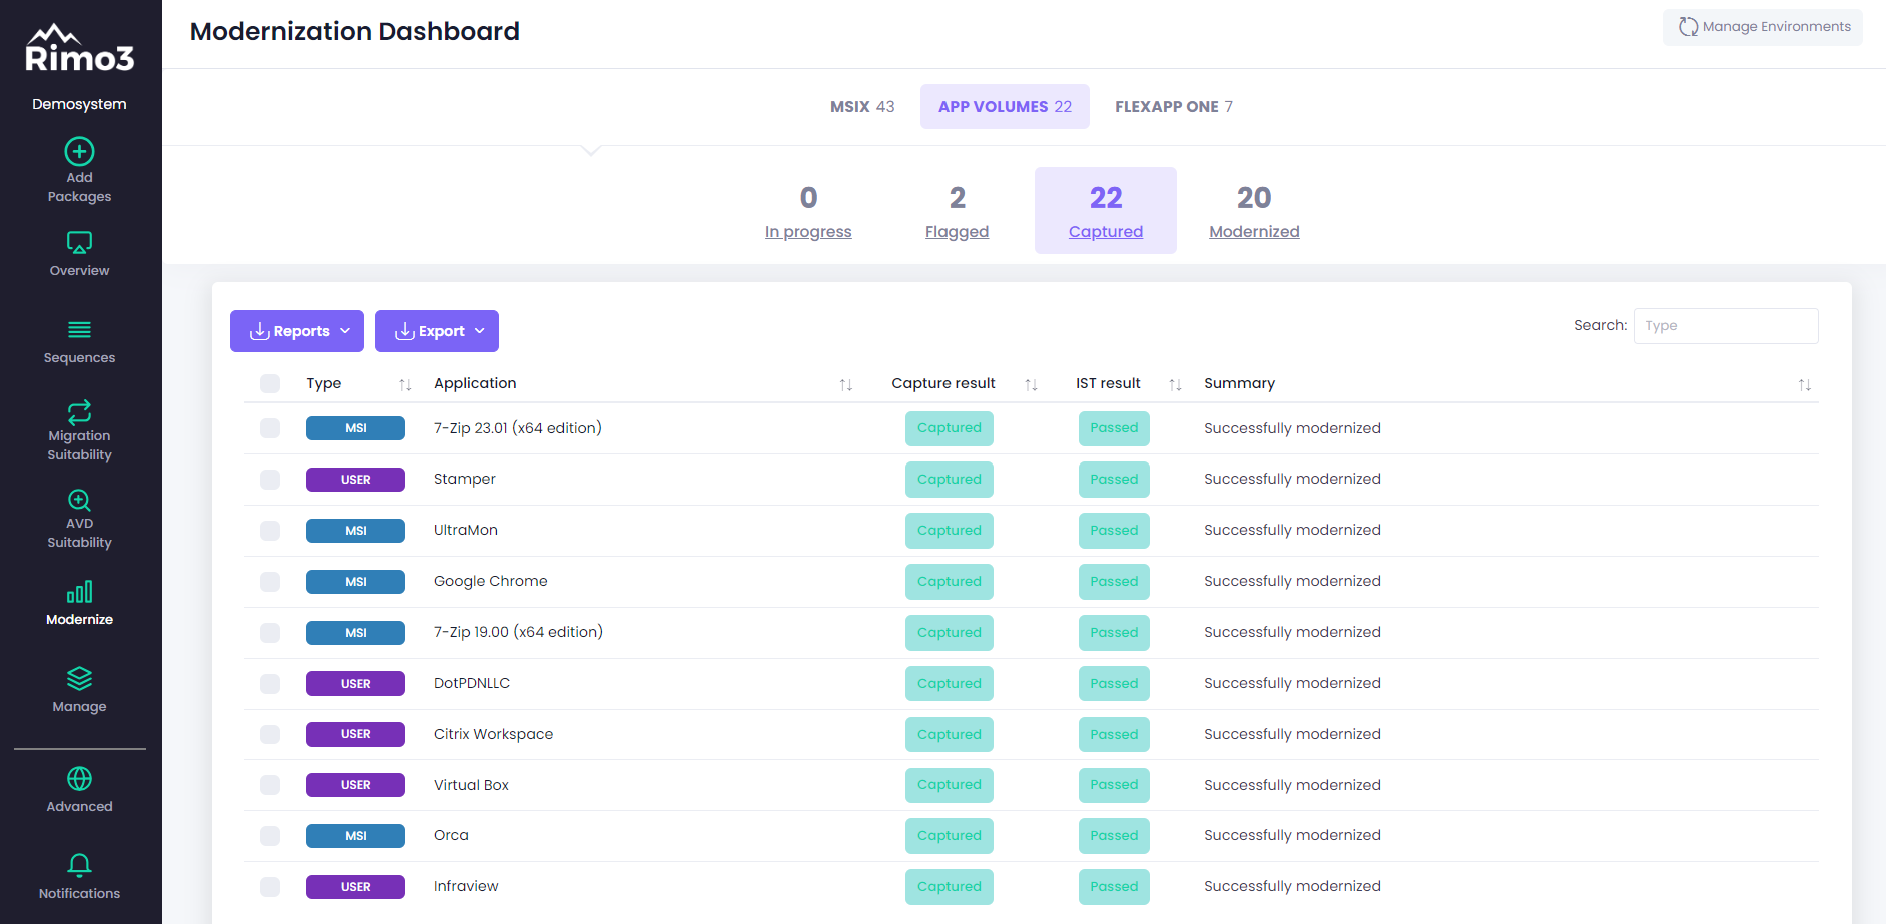This screenshot has width=1886, height=924.
Task: Sort table by Summary column
Action: click(x=1804, y=384)
